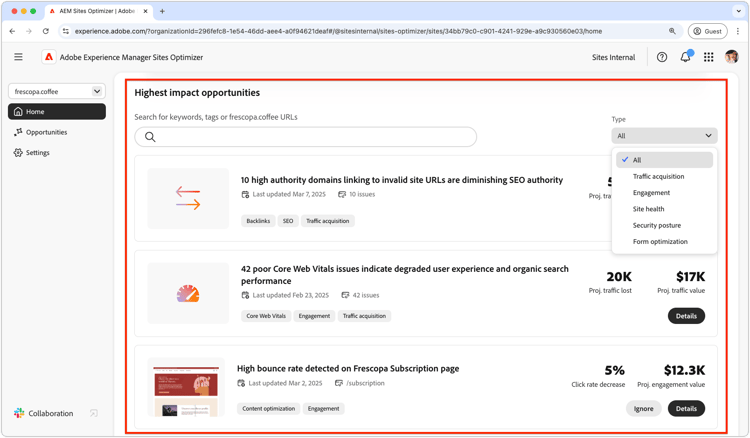Click Engagement tag on bounce rate card
Image resolution: width=750 pixels, height=438 pixels.
click(323, 409)
